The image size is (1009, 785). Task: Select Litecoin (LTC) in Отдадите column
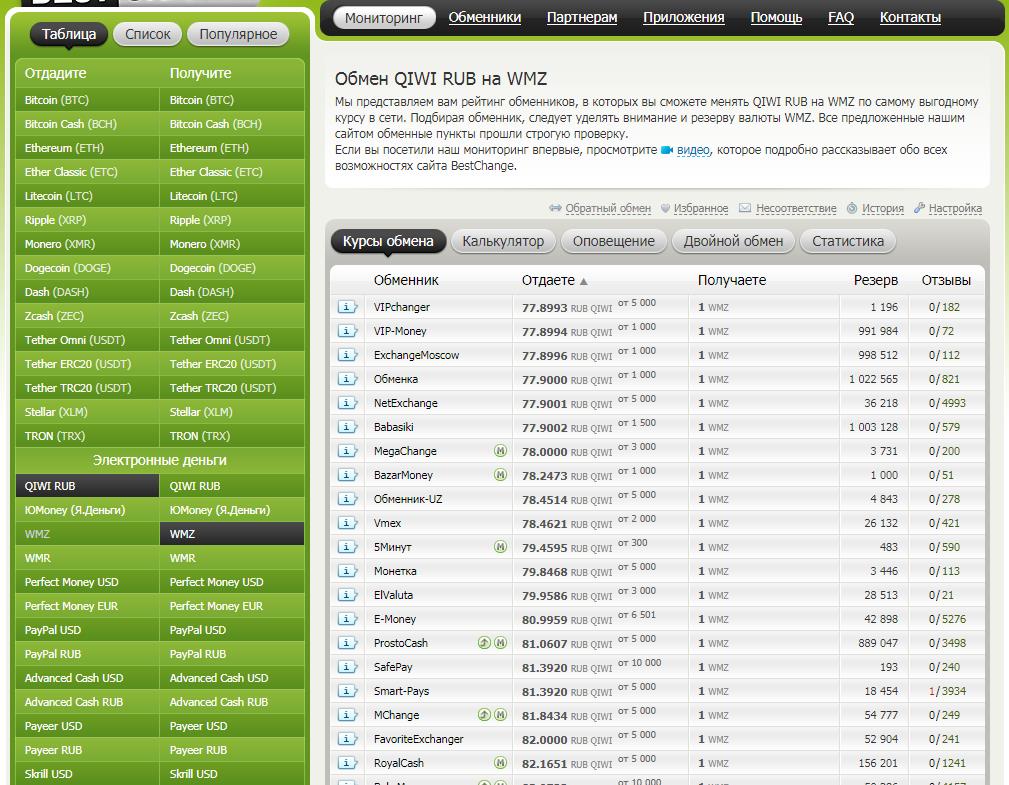88,196
